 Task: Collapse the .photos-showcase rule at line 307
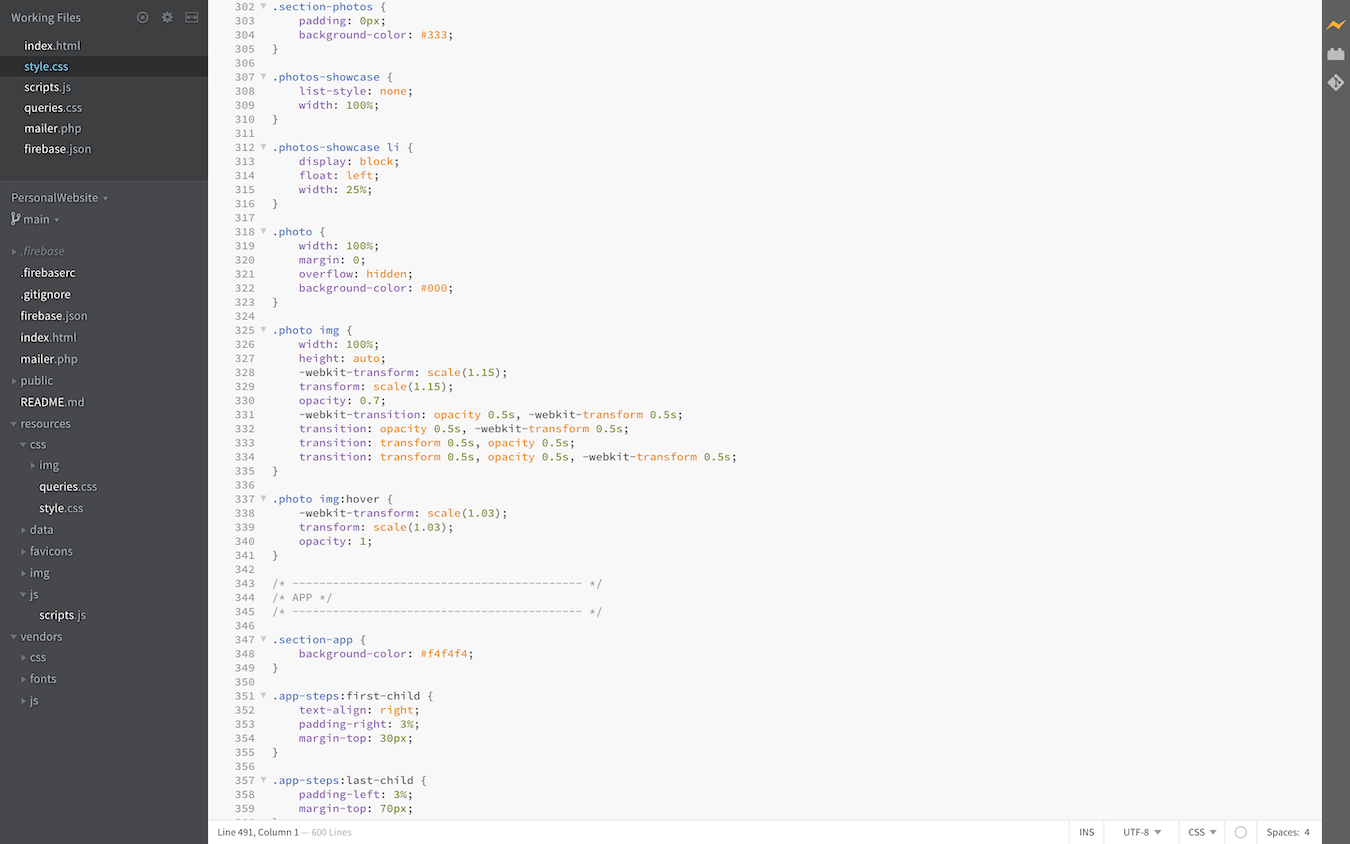click(x=263, y=77)
